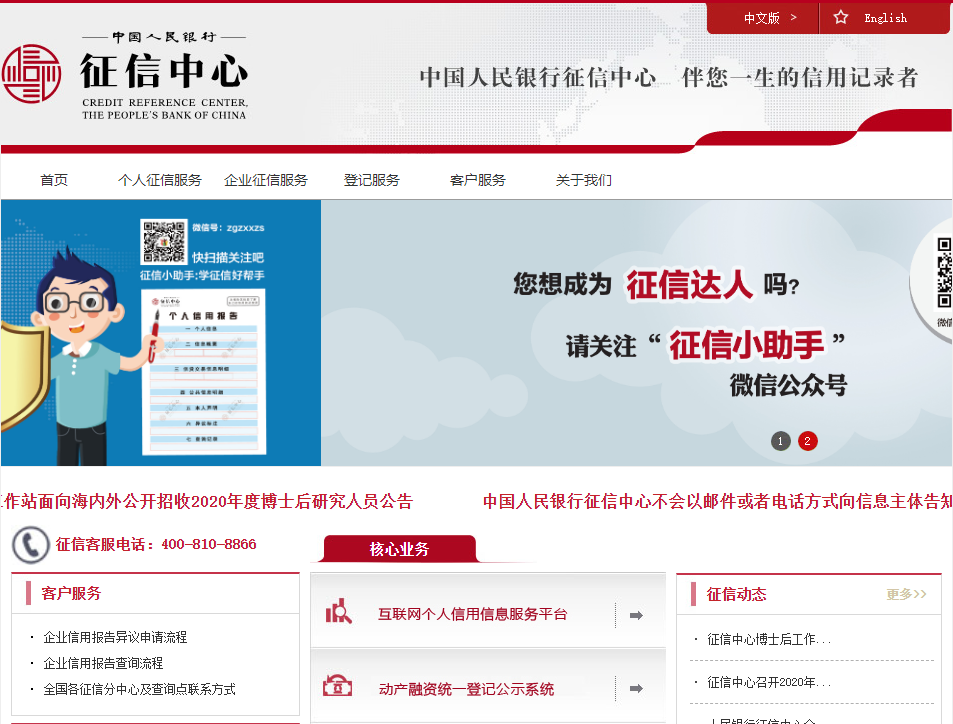This screenshot has height=724, width=953.
Task: Click the movable property financing icon
Action: [337, 686]
